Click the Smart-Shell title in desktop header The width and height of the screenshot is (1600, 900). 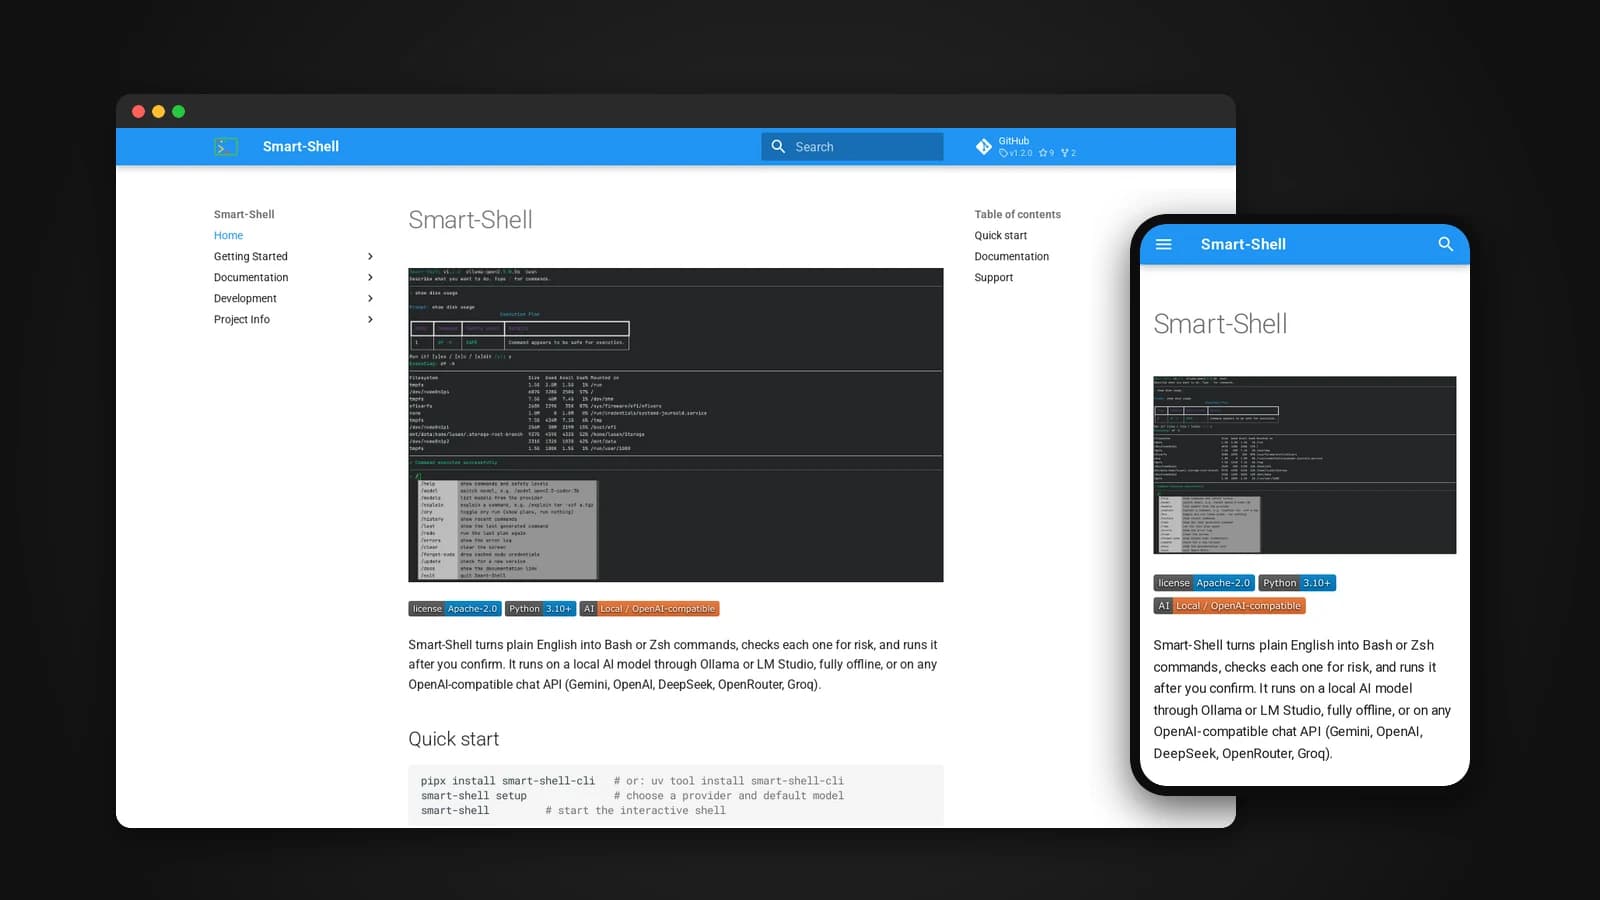[x=300, y=147]
